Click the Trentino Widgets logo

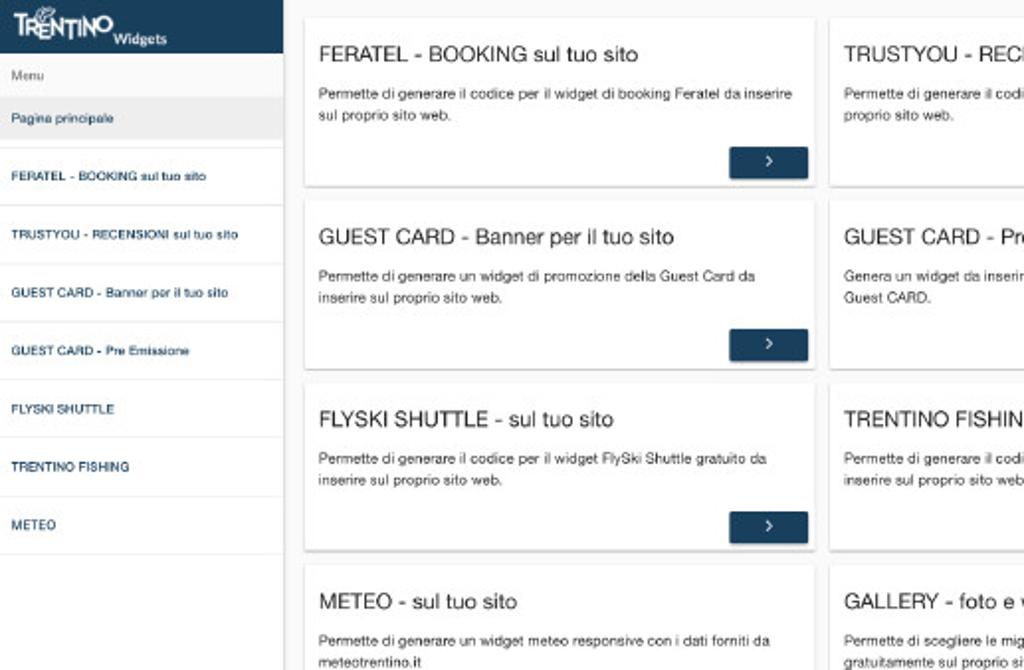coord(90,26)
